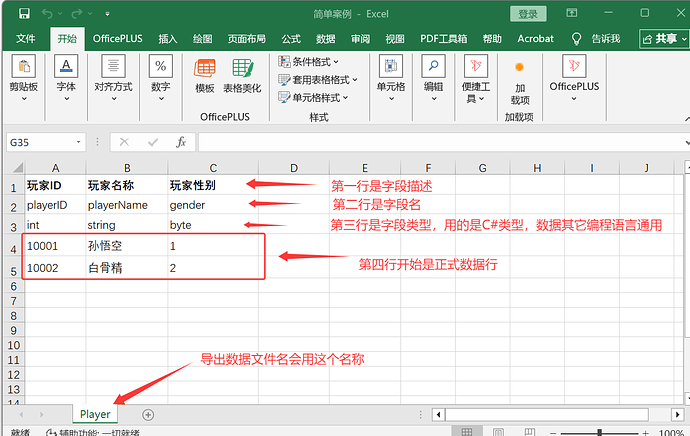Click the 共享 share button
The height and width of the screenshot is (436, 690).
[664, 39]
